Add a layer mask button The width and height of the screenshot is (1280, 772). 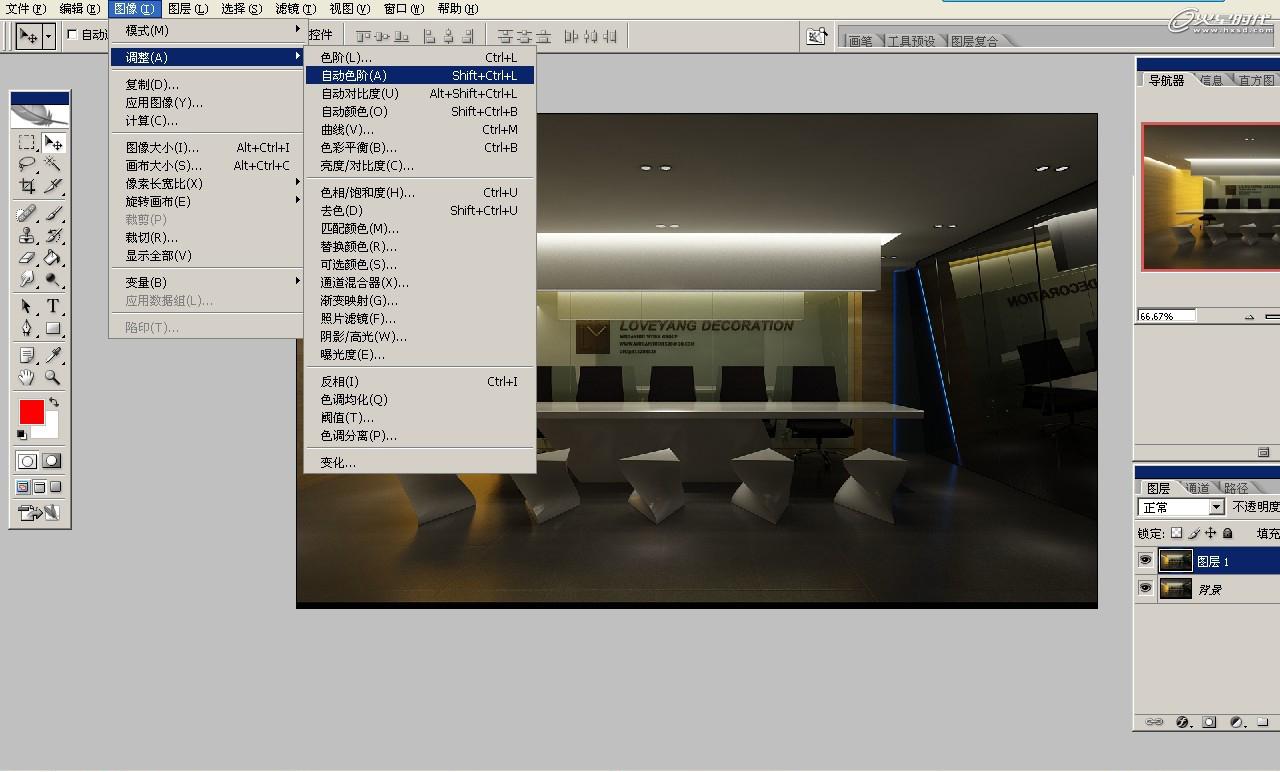click(x=1209, y=721)
